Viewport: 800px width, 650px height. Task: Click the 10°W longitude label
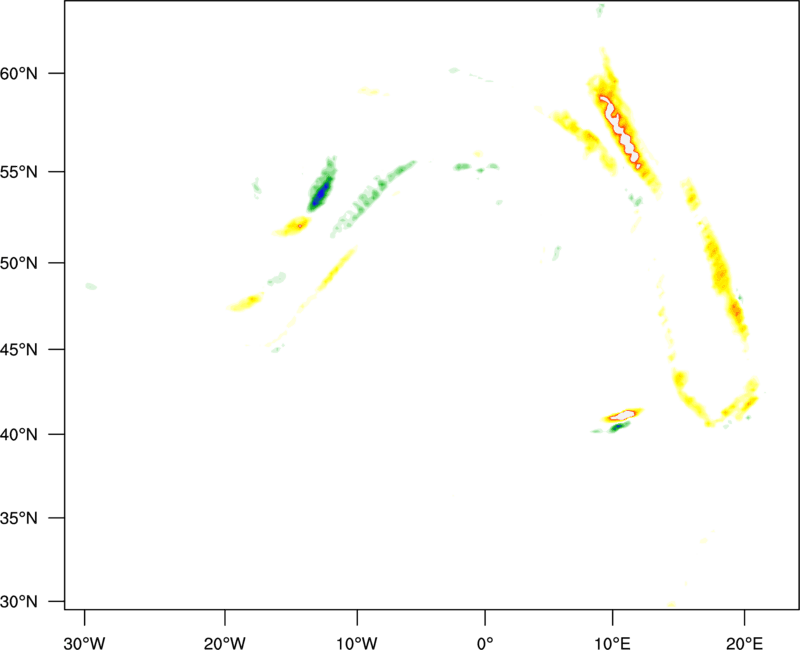click(357, 643)
